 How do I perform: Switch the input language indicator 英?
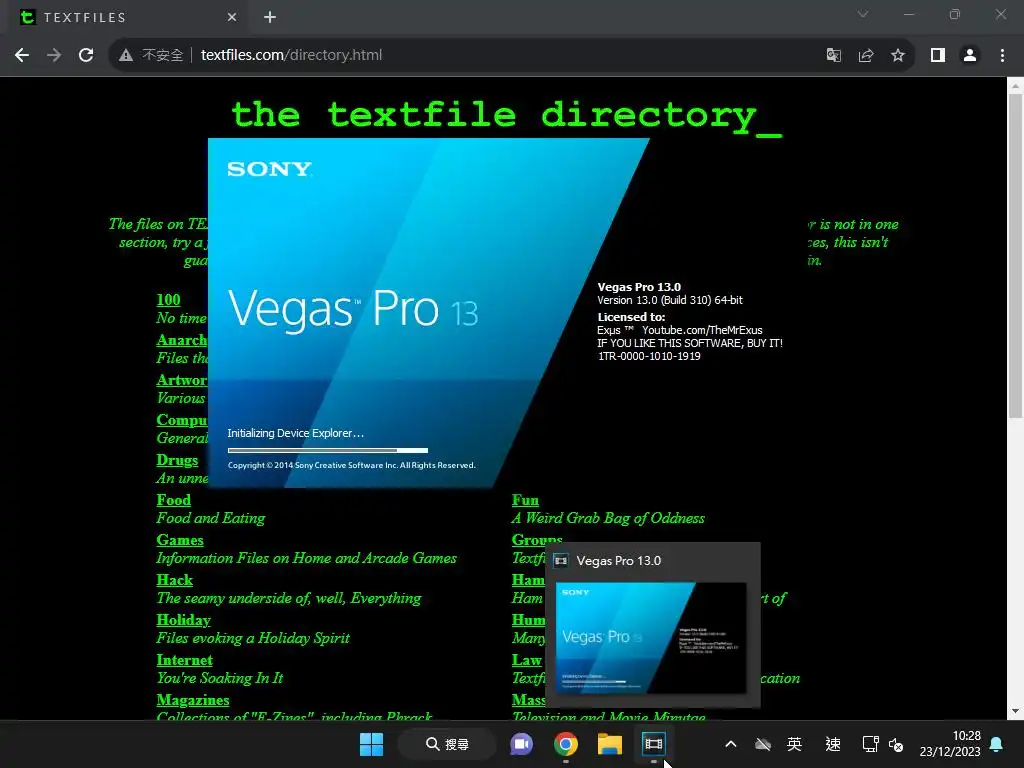coord(794,744)
